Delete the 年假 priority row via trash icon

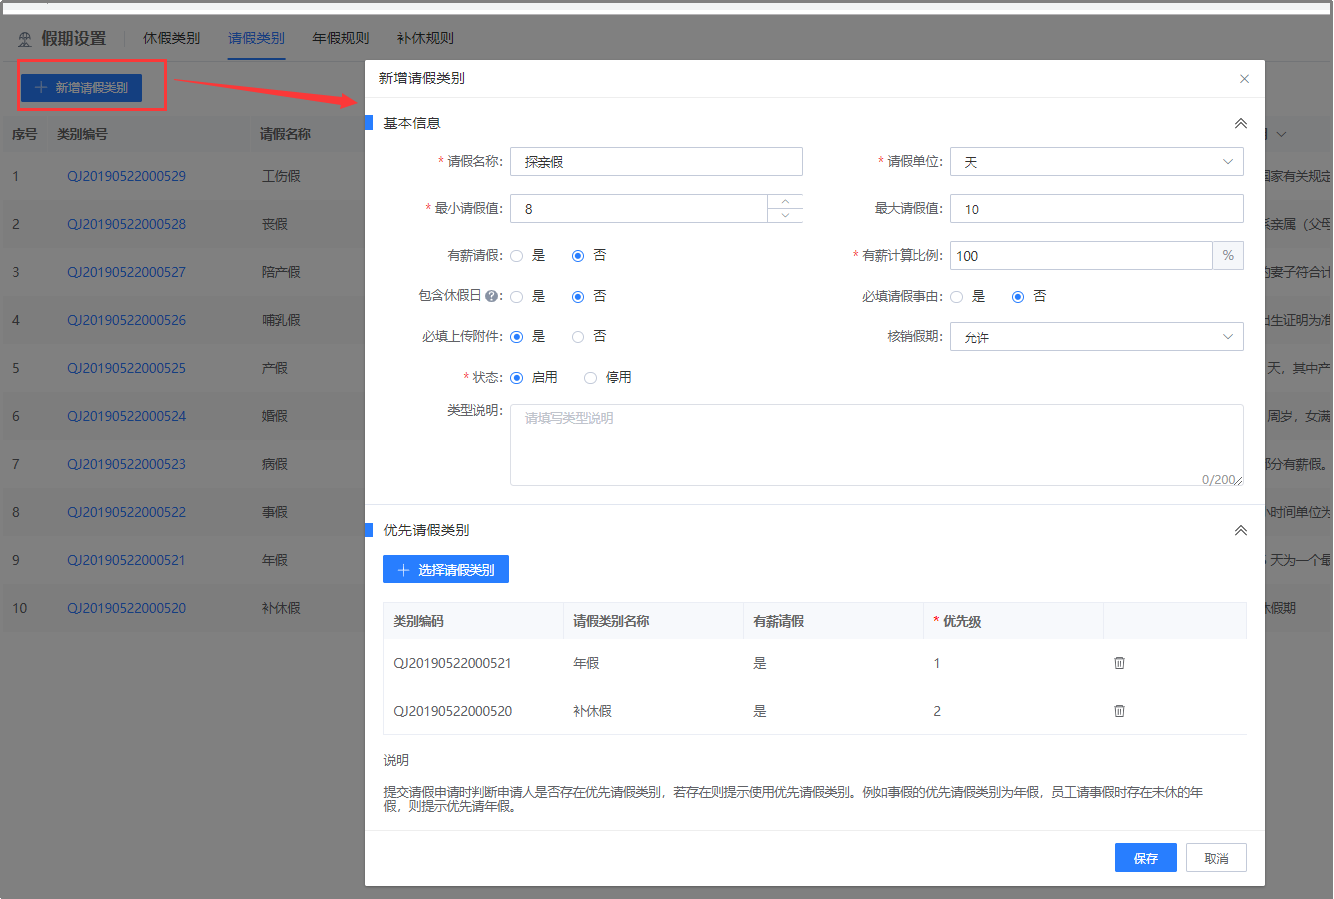[x=1119, y=663]
